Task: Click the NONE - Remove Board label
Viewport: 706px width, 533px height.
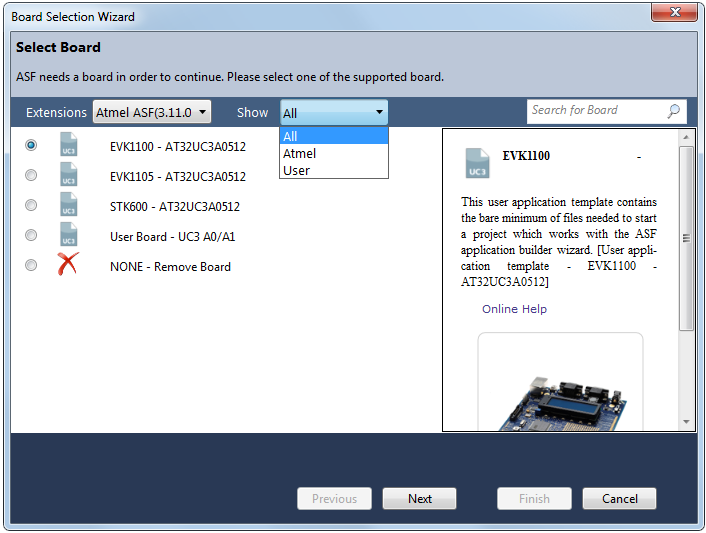Action: (170, 267)
